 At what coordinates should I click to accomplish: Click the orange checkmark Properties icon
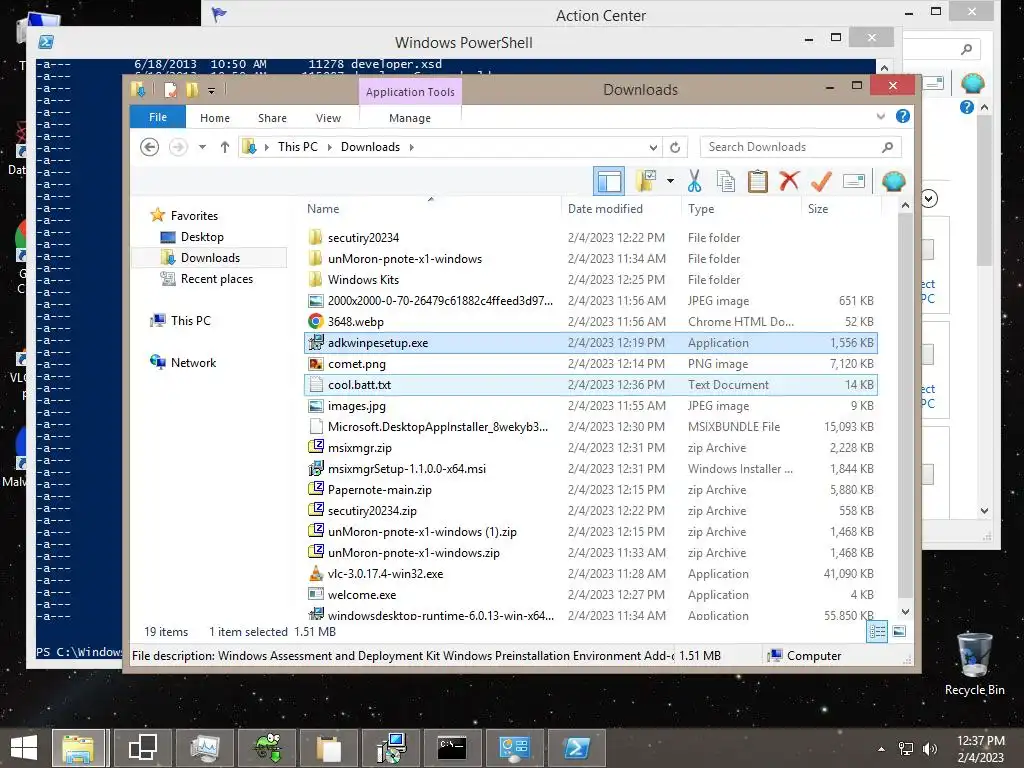tap(821, 181)
